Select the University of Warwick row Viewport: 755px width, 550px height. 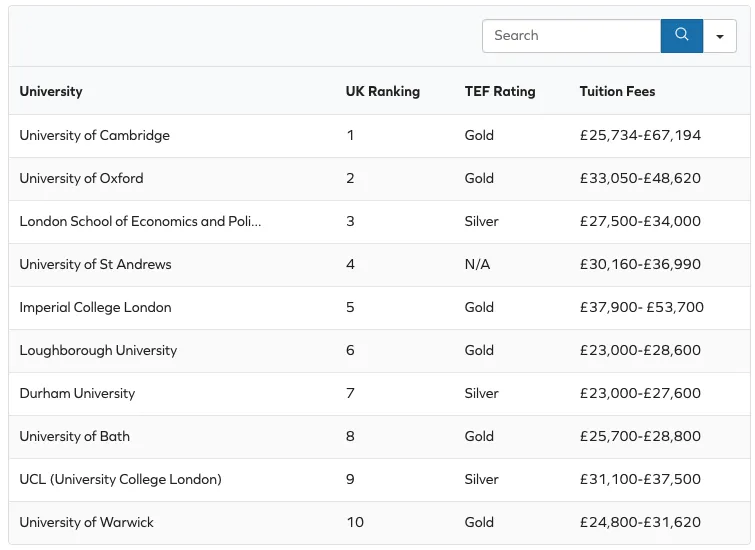click(87, 522)
